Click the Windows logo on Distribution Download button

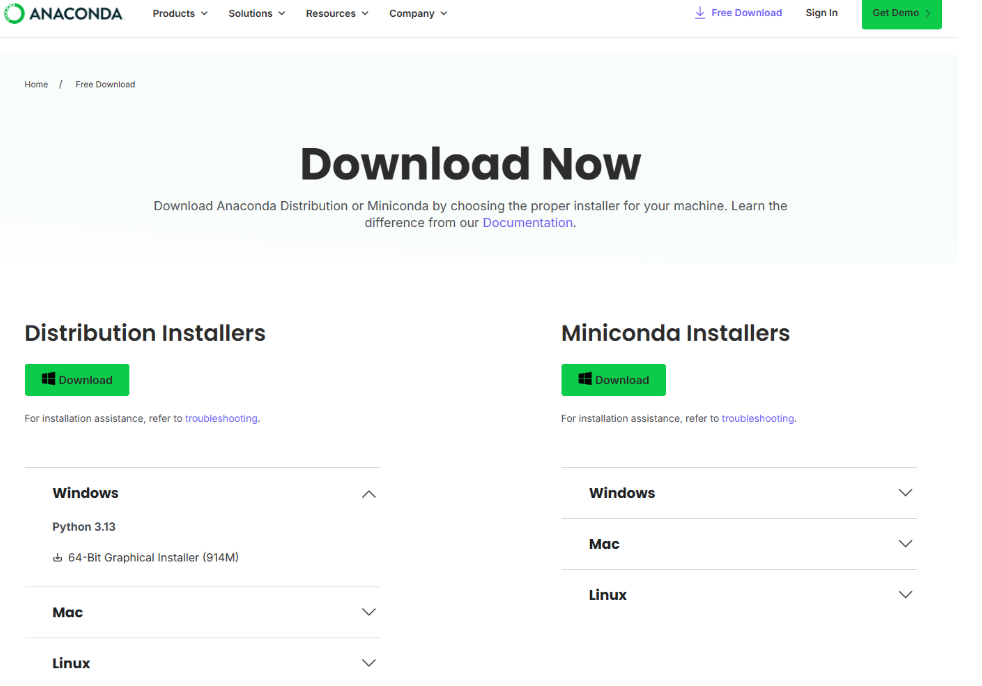(48, 378)
